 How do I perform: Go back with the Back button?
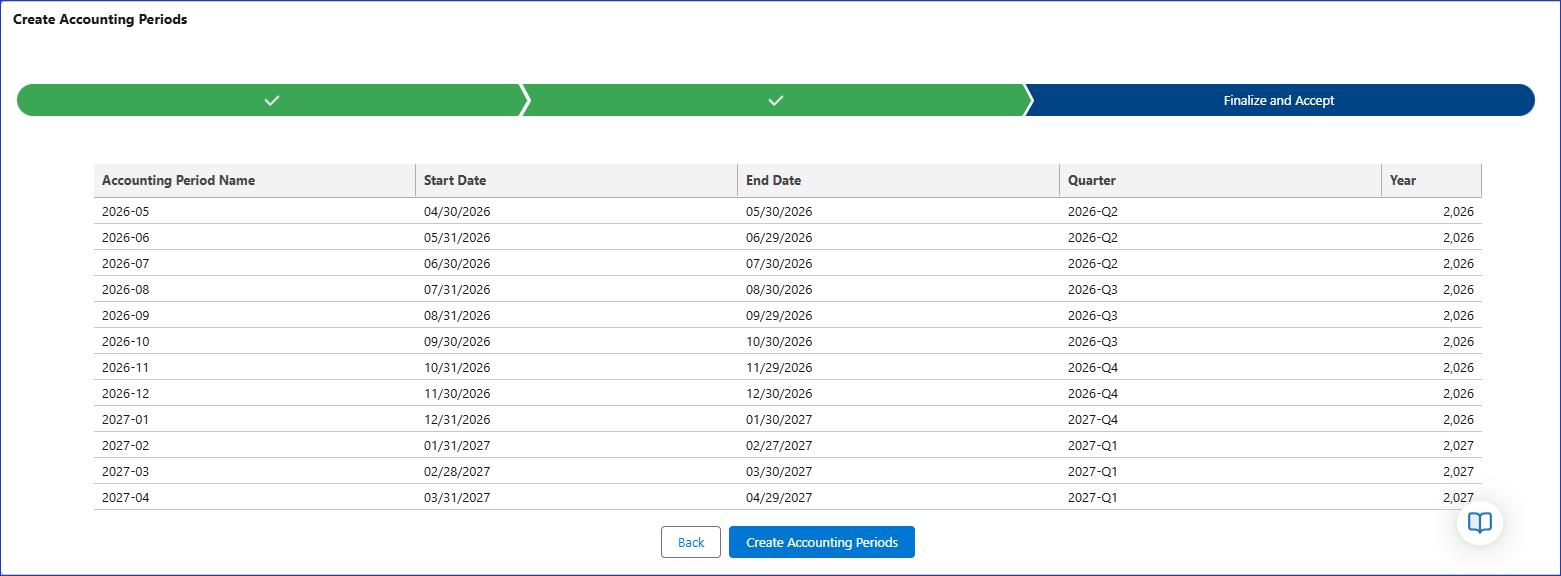(690, 542)
